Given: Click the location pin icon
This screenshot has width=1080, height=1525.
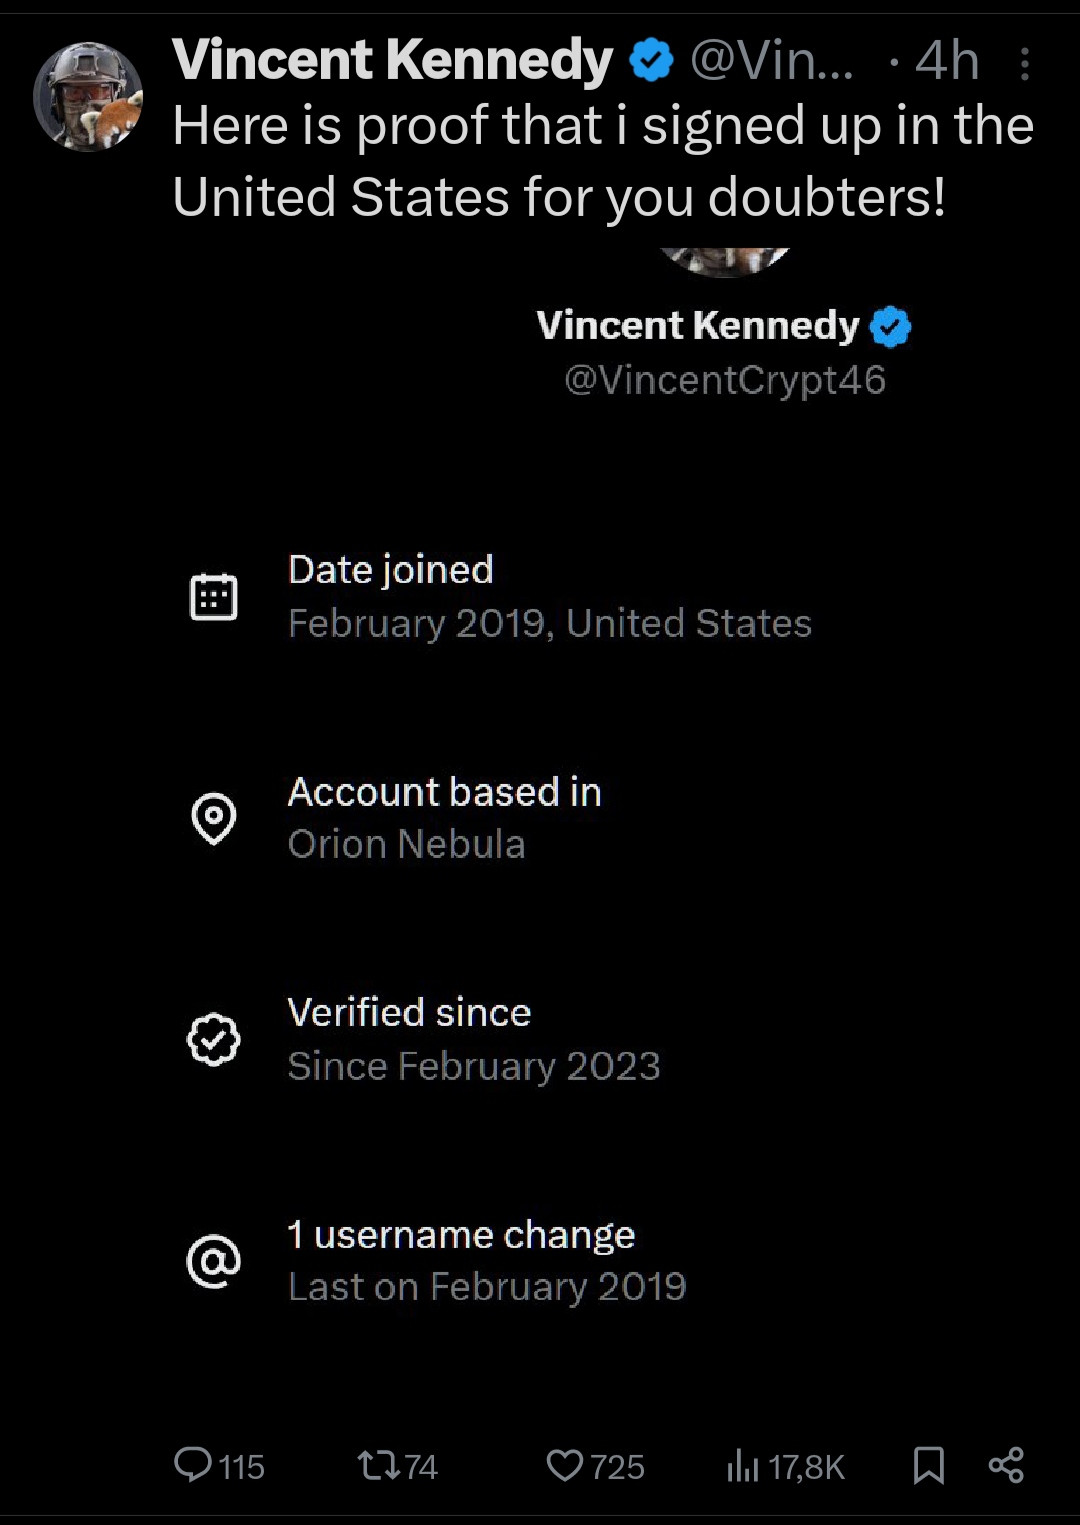Looking at the screenshot, I should (213, 818).
